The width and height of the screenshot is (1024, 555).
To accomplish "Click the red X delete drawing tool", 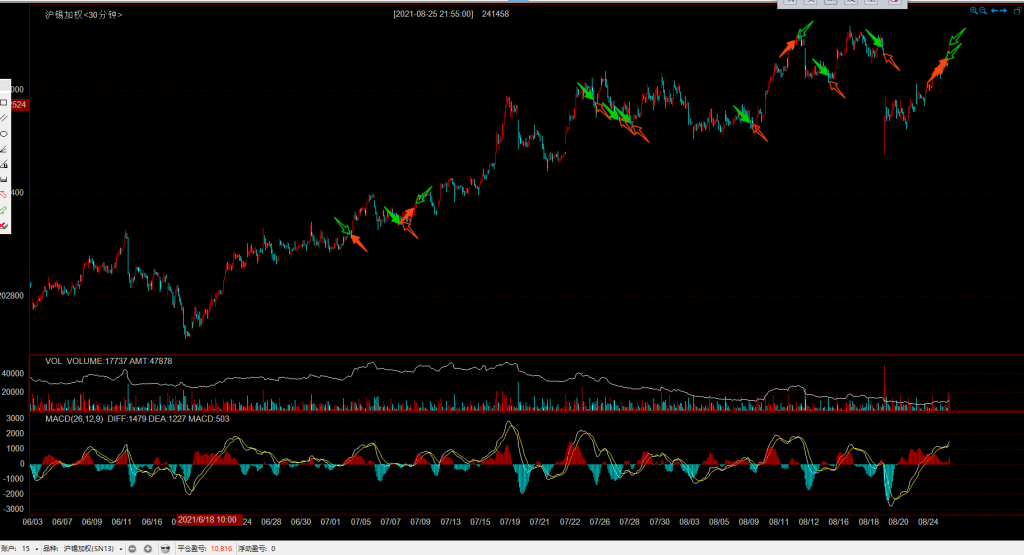I will (4, 226).
